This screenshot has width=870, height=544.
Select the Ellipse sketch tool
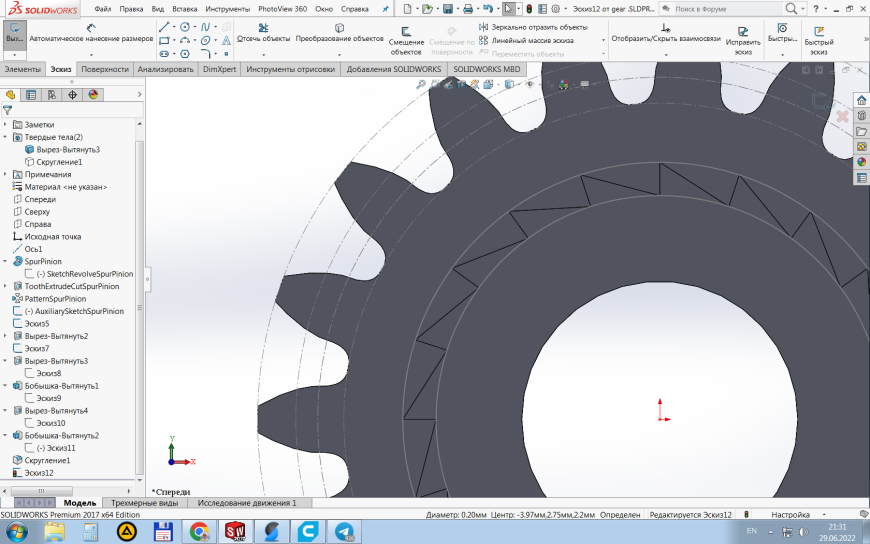coord(205,41)
